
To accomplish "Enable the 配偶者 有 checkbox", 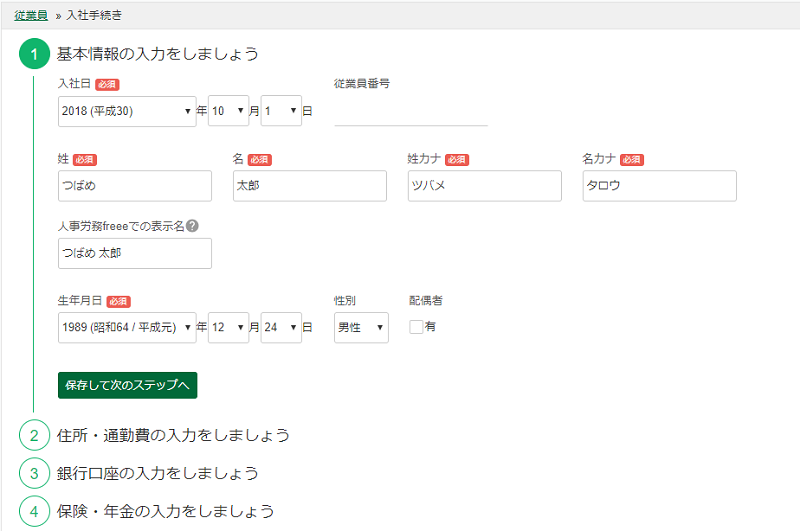I will [416, 326].
